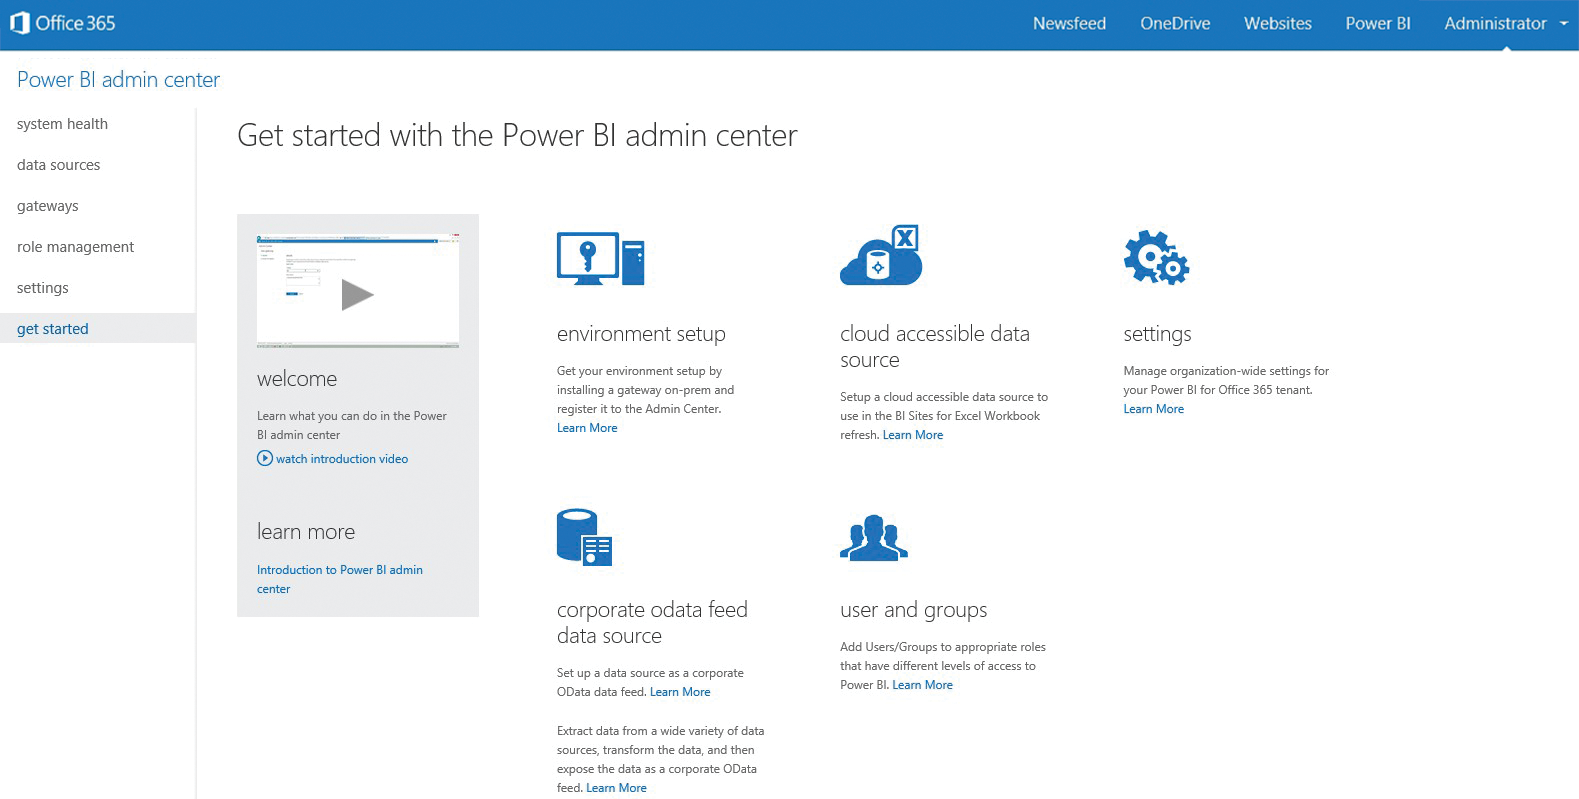Click the user and groups heading

(913, 610)
